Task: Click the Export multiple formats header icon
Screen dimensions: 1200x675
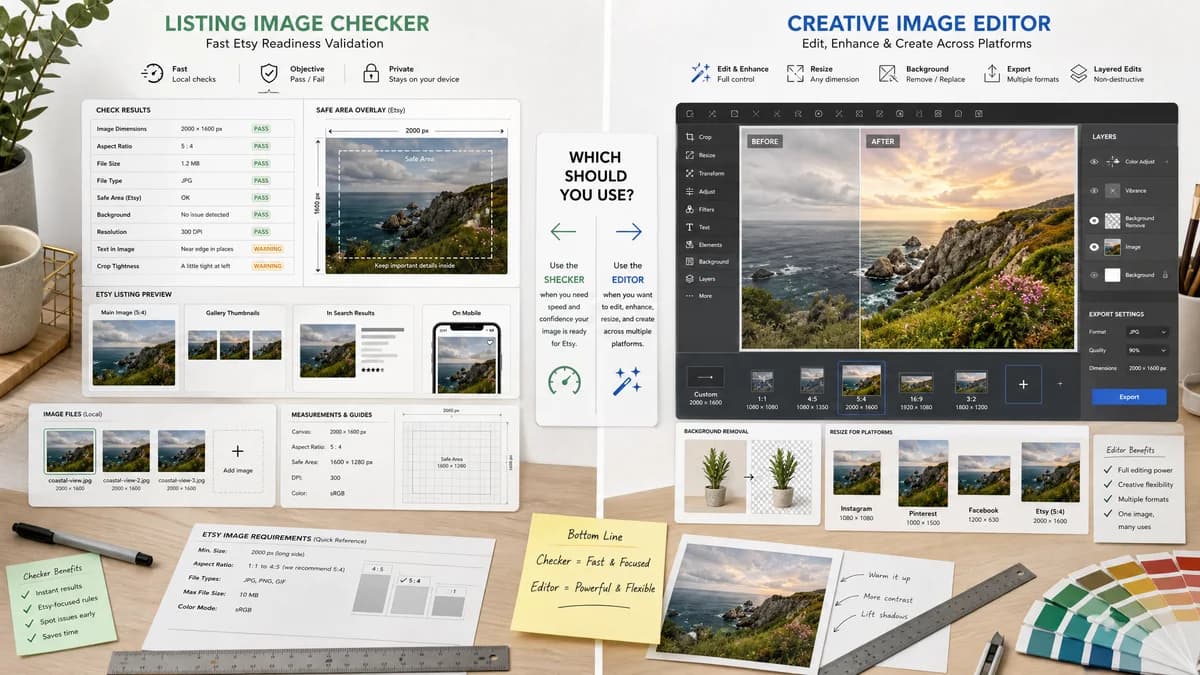Action: pyautogui.click(x=991, y=73)
